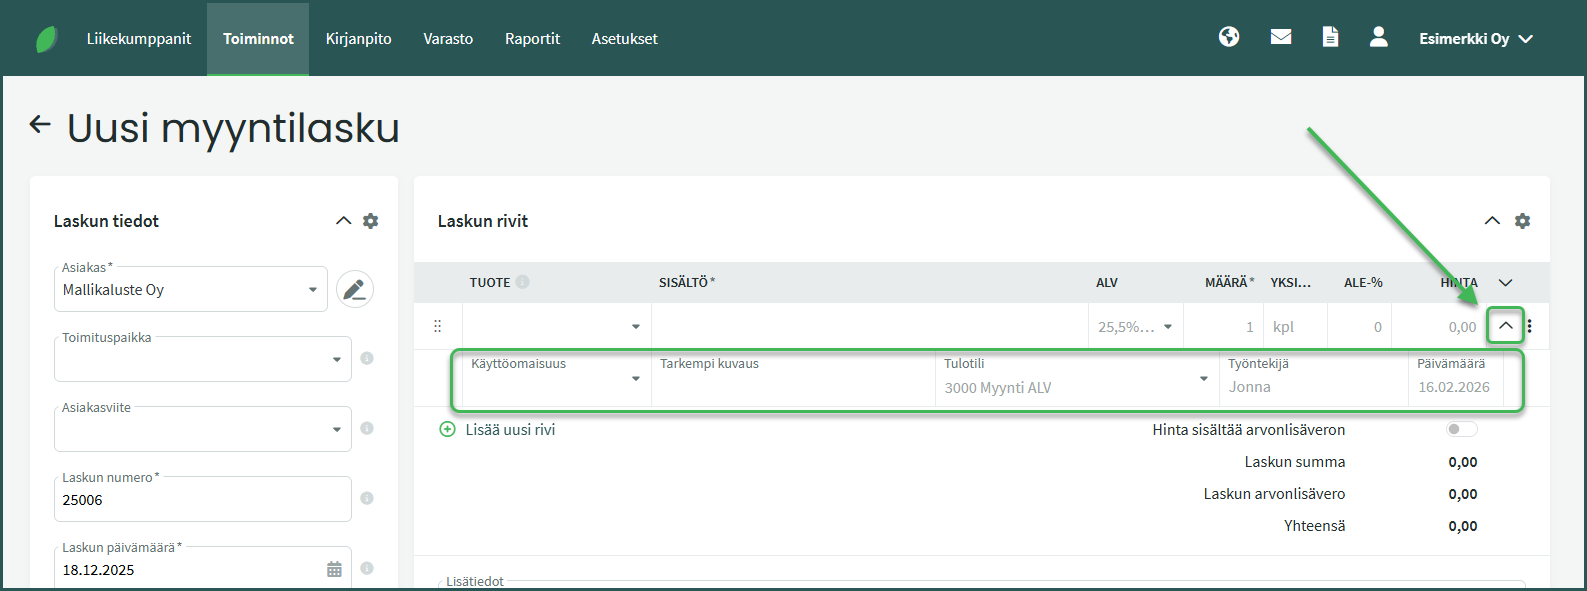The width and height of the screenshot is (1587, 591).
Task: Open the Tulotili dropdown
Action: (x=1203, y=379)
